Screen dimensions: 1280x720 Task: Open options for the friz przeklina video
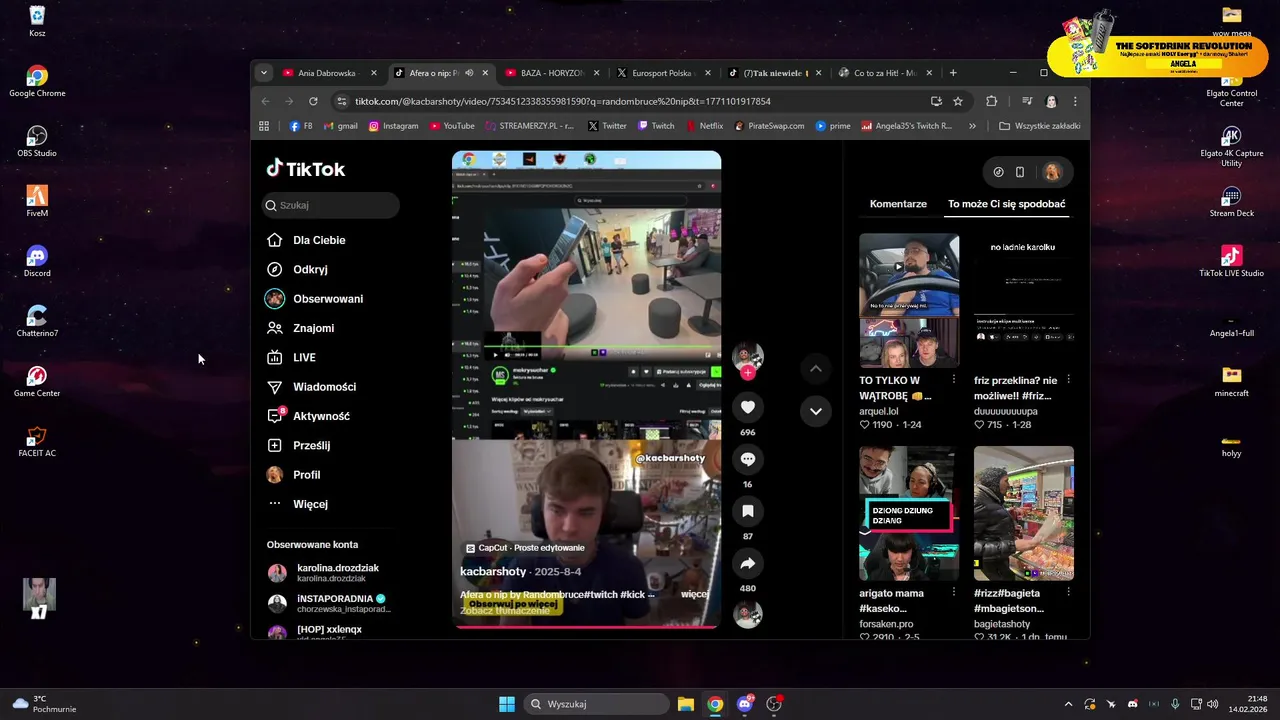[1069, 380]
